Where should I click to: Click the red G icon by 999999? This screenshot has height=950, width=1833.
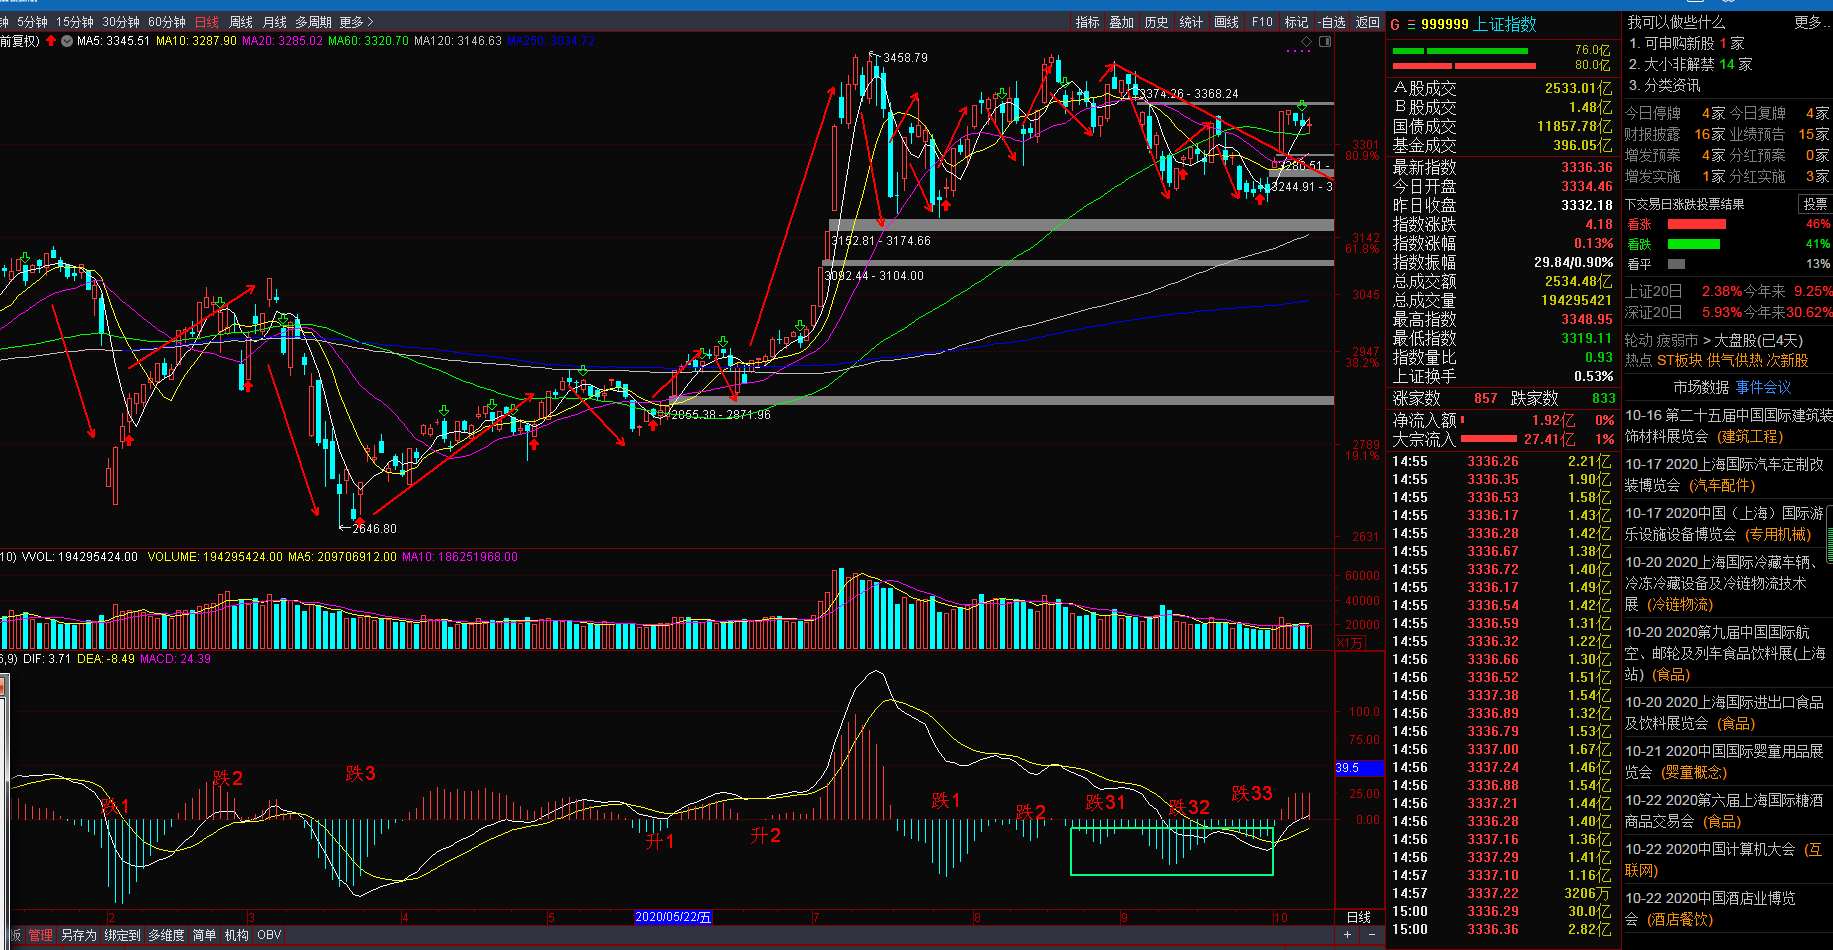pyautogui.click(x=1395, y=25)
